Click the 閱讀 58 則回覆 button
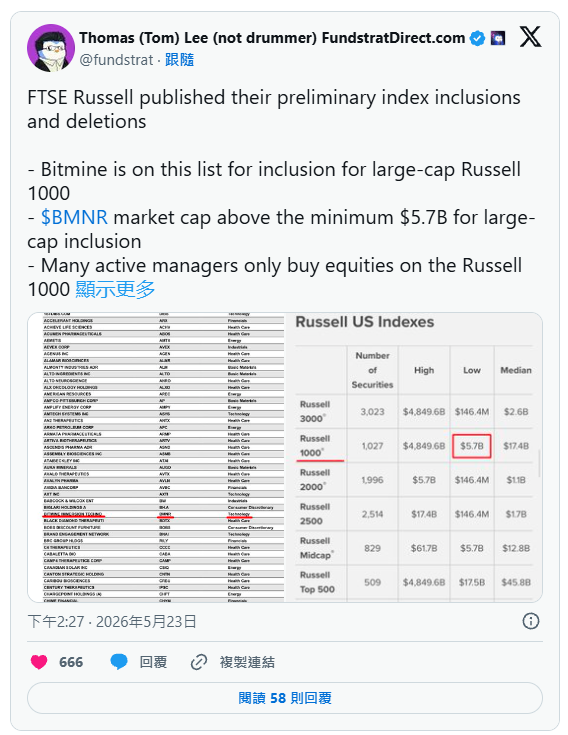The image size is (568, 735). point(285,698)
